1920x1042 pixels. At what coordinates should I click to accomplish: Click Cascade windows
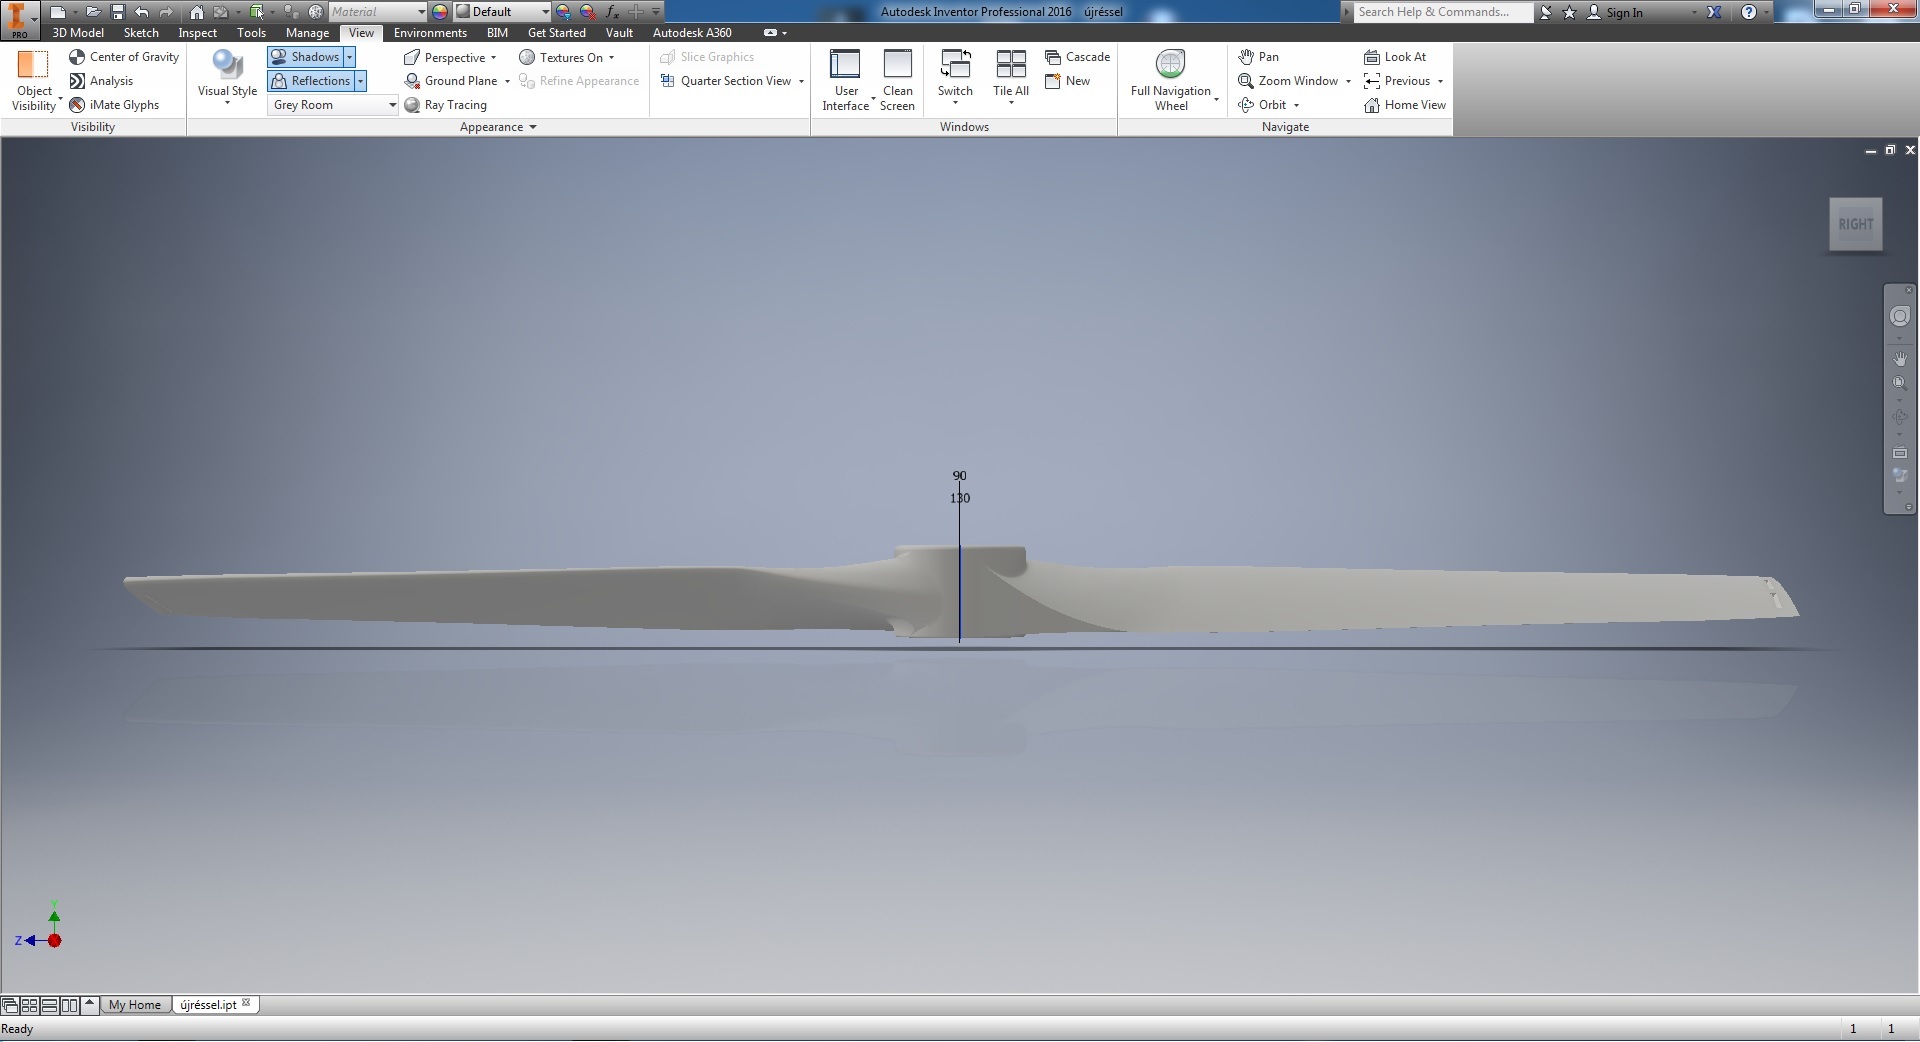coord(1077,57)
